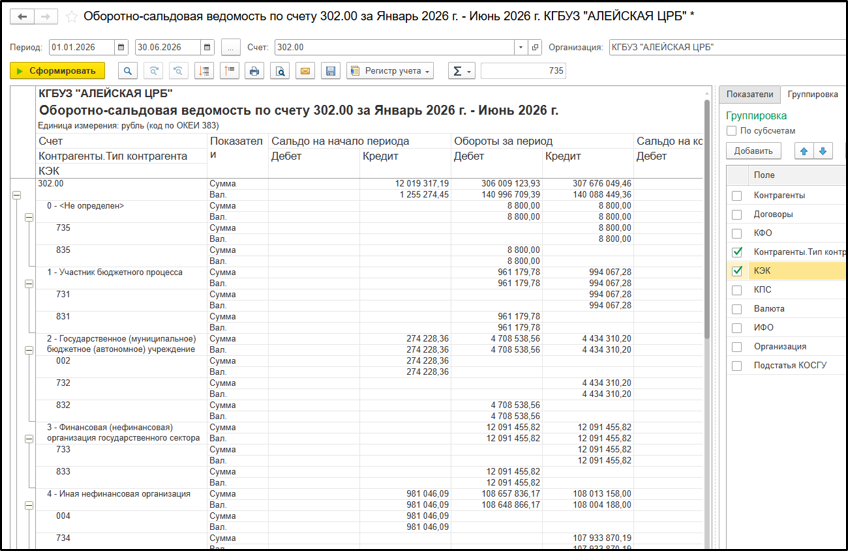
Task: Switch to the Показатели tab
Action: pyautogui.click(x=750, y=94)
